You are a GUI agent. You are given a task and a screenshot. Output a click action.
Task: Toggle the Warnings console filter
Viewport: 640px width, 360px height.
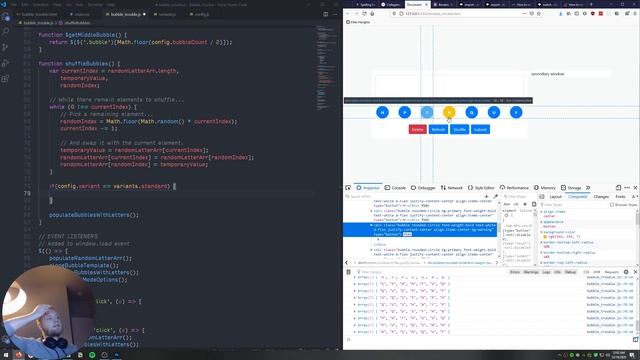click(531, 272)
